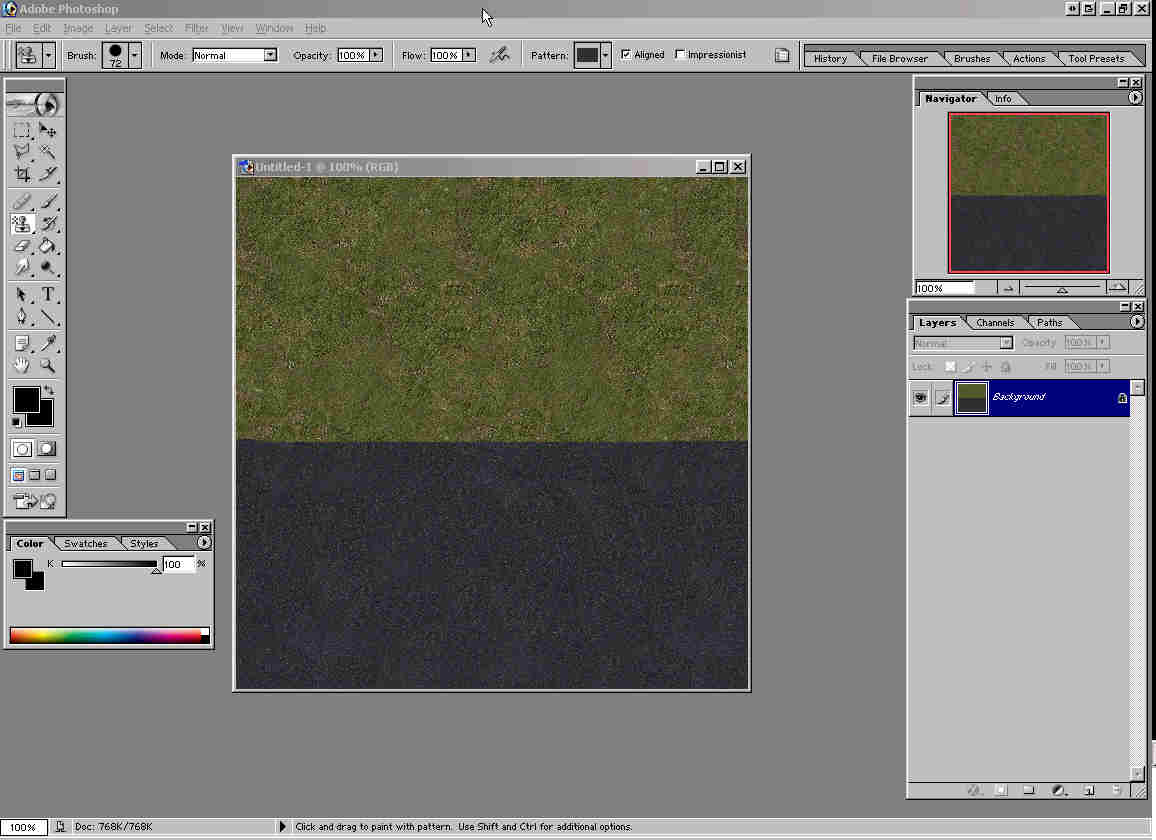The image size is (1156, 840).
Task: Click the foreground color swatch in toolbox
Action: [x=25, y=400]
